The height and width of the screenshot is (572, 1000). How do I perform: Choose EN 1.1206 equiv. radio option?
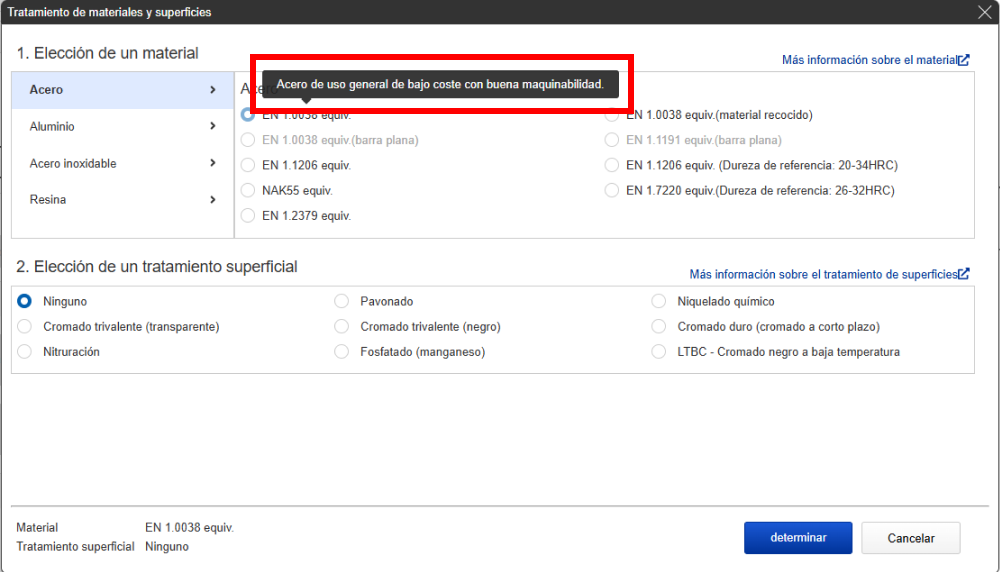(x=248, y=165)
